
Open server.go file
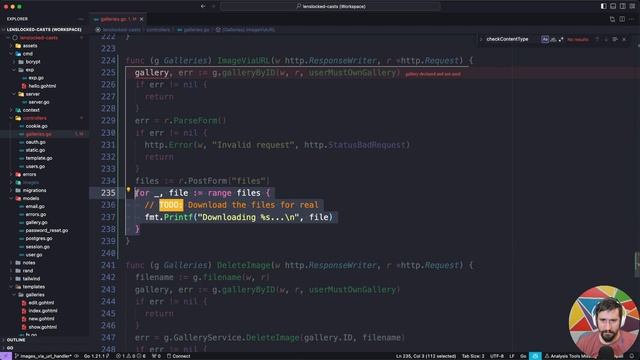tap(39, 102)
